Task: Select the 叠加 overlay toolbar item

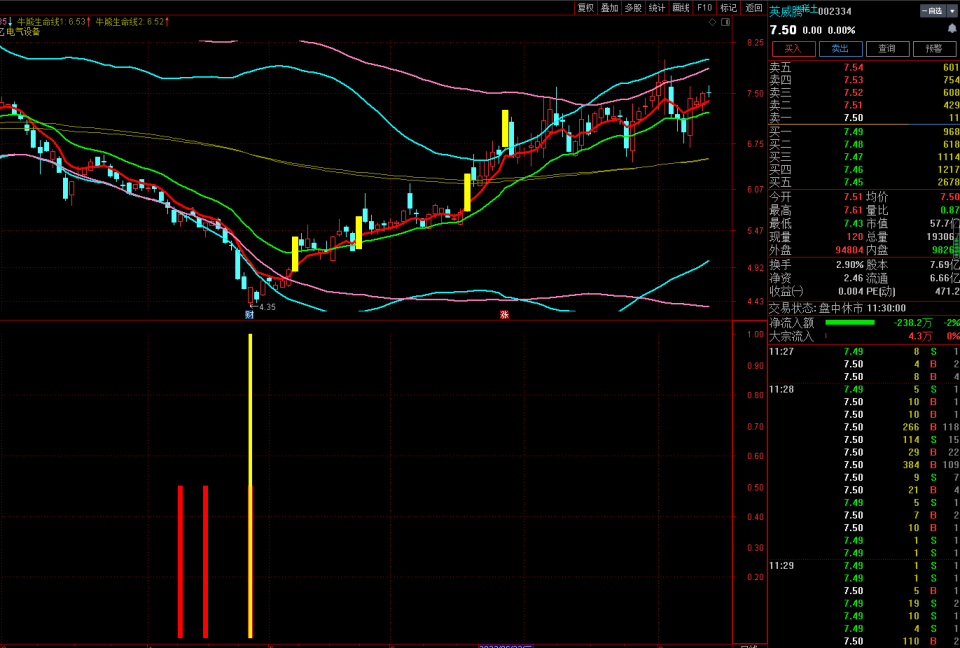Action: tap(610, 7)
